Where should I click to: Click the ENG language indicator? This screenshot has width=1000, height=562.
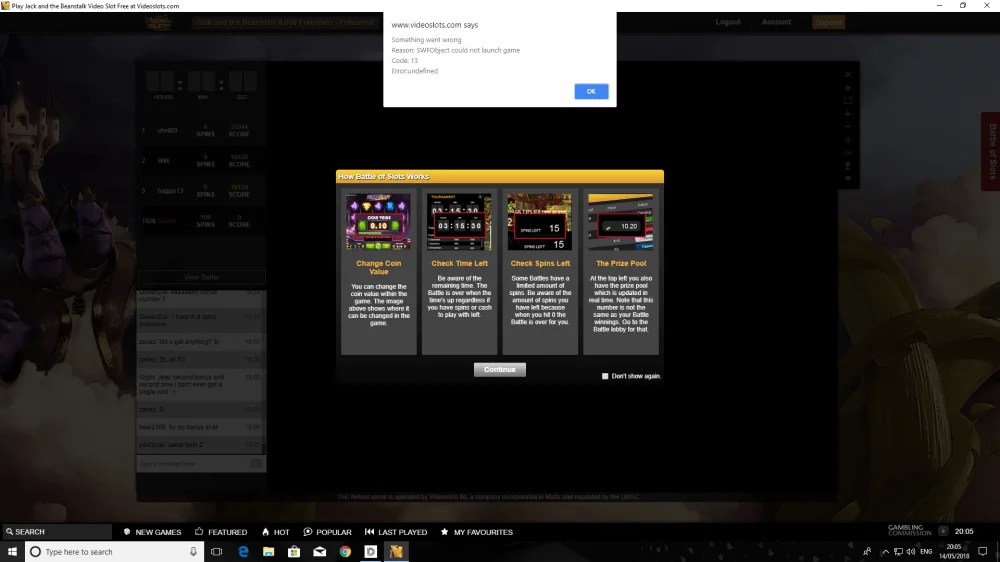(x=926, y=551)
